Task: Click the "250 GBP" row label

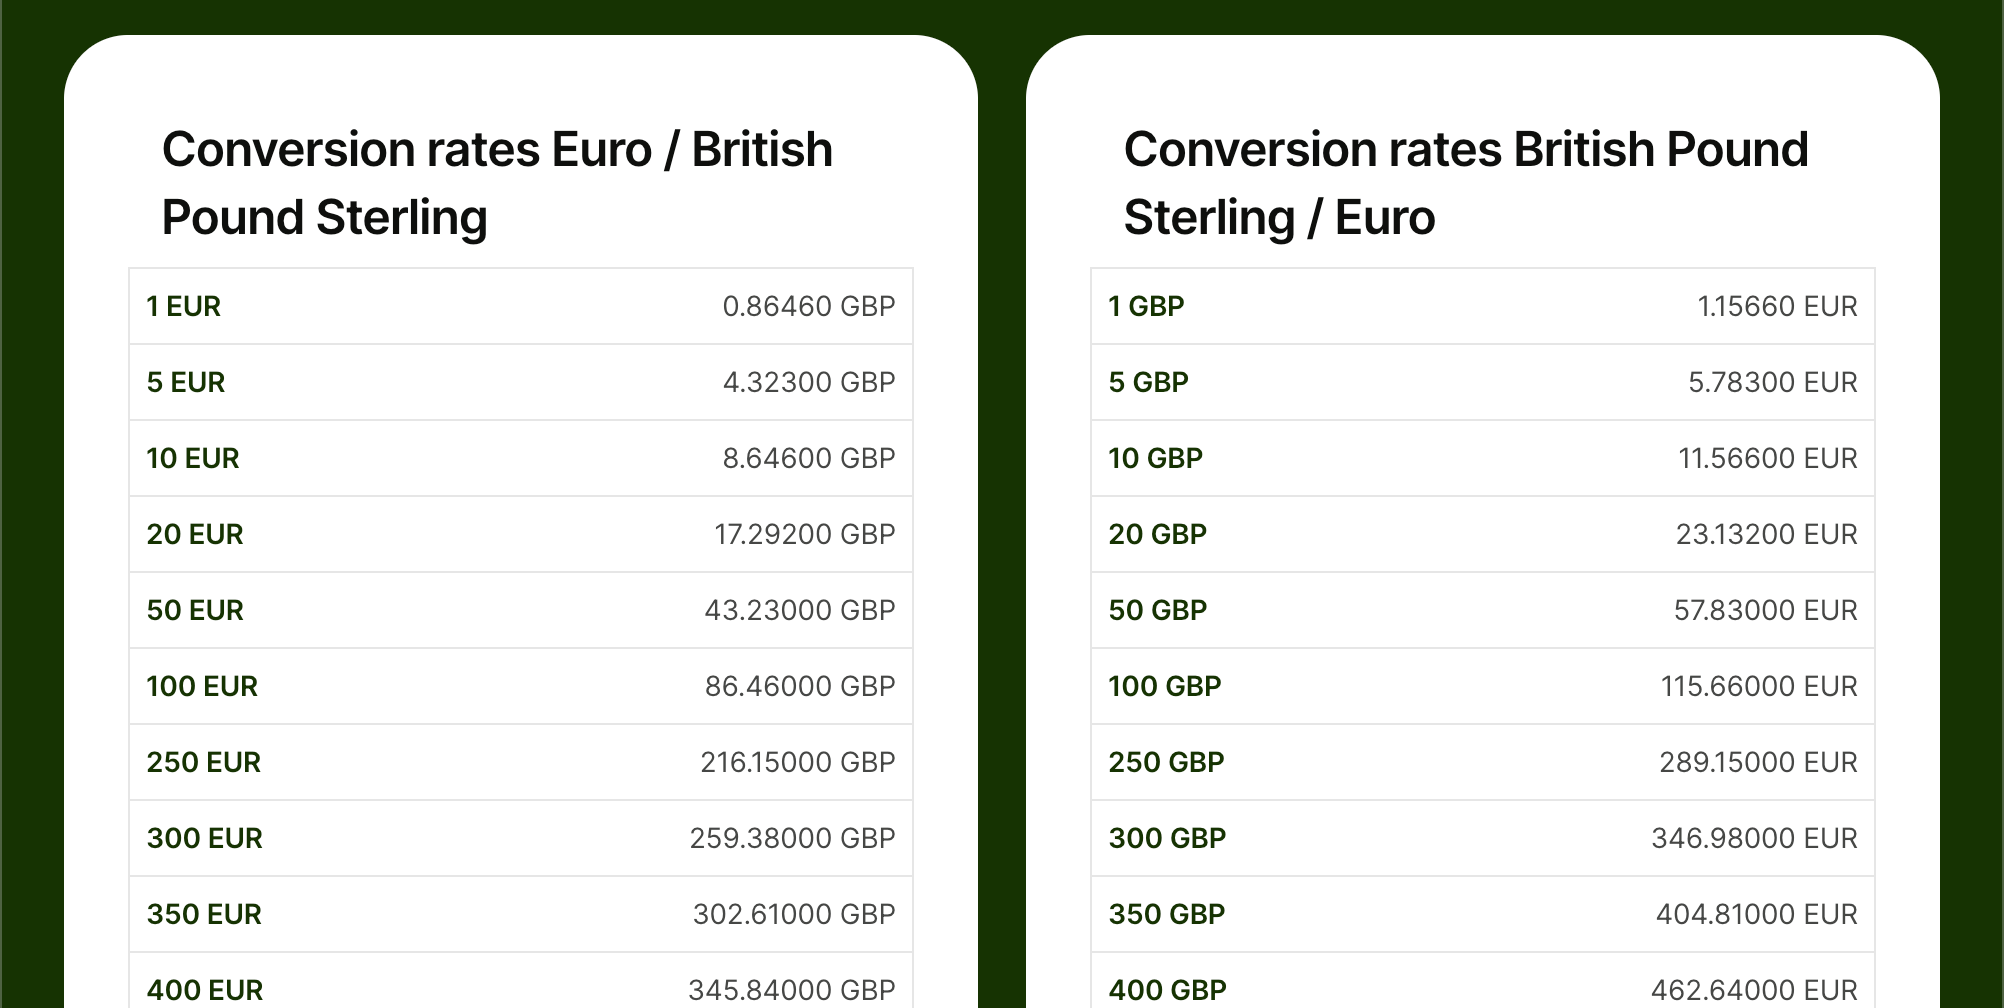Action: pos(1166,762)
